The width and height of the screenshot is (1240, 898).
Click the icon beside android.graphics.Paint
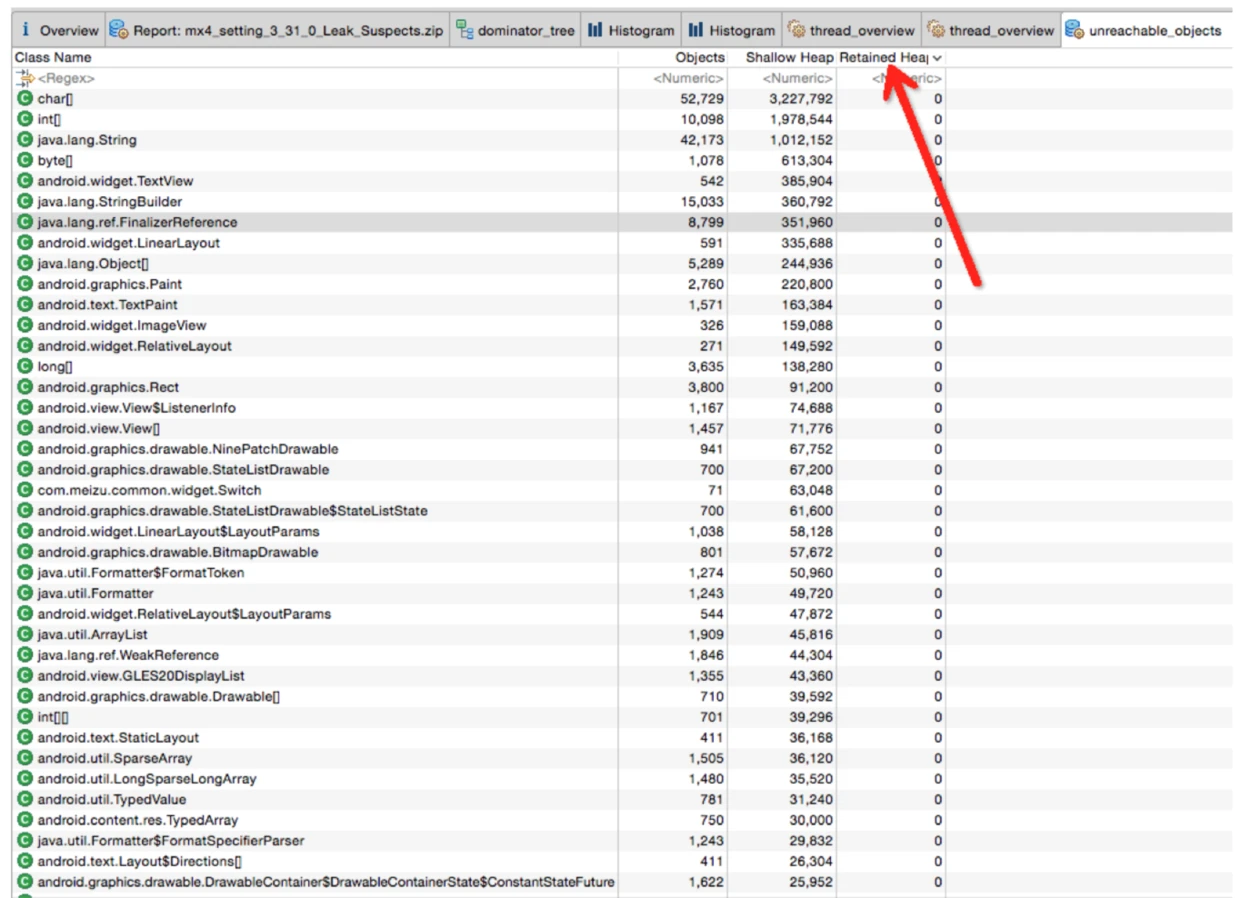coord(25,284)
